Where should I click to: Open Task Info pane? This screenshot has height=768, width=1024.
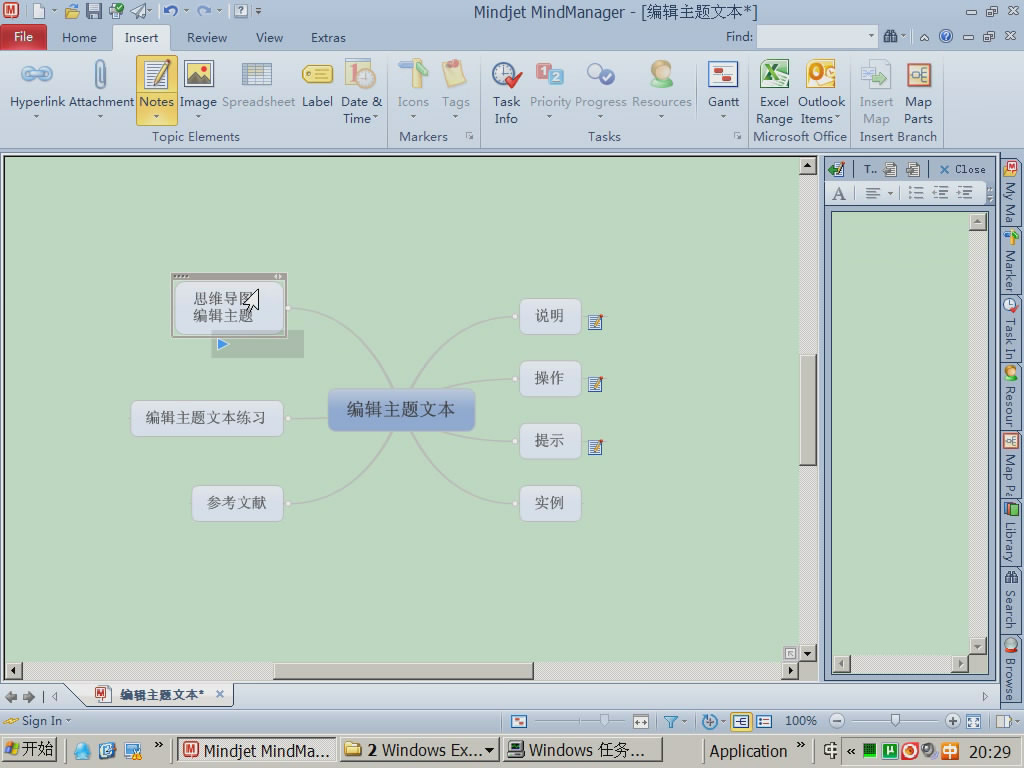[506, 92]
